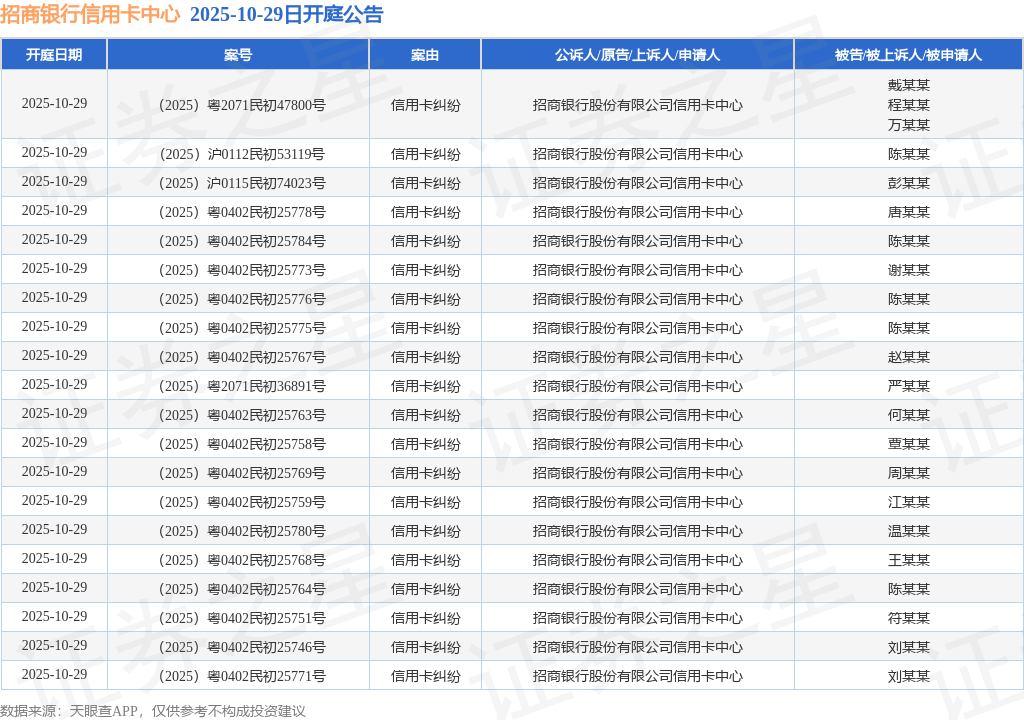Click the date cell in 粤2071民初47800号 row

pos(54,103)
